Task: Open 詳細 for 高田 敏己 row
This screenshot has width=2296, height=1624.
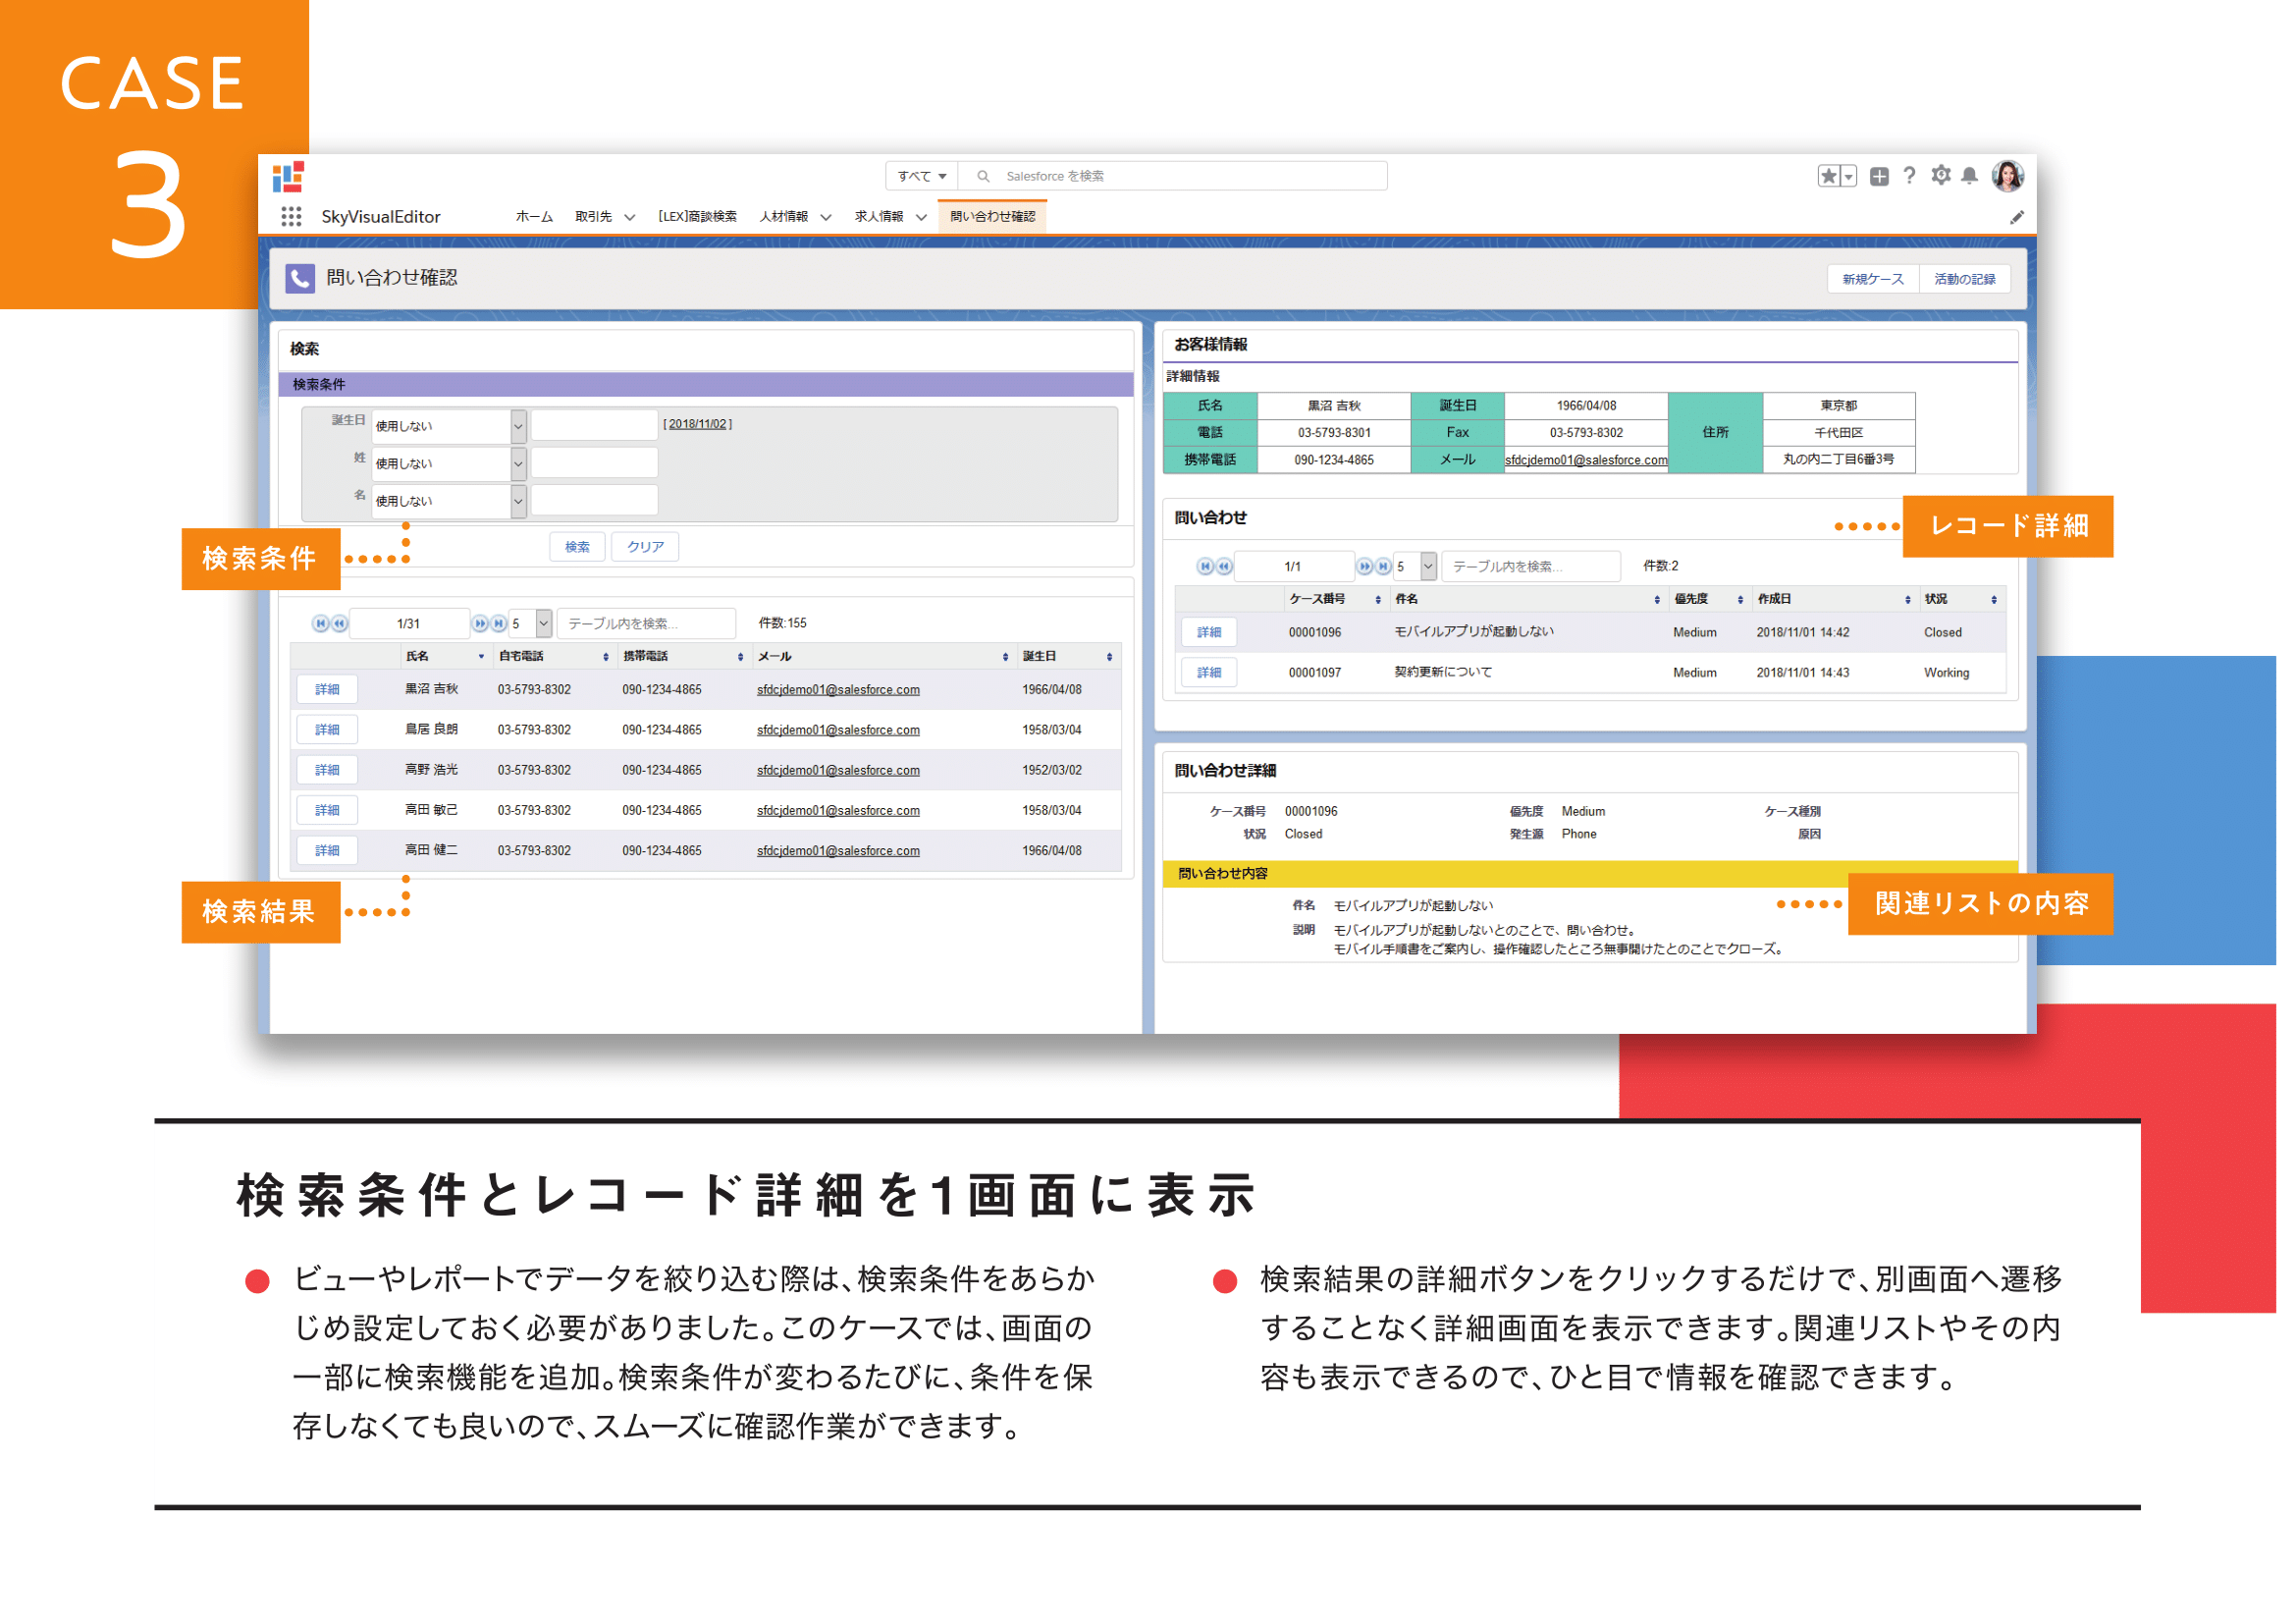Action: pyautogui.click(x=327, y=810)
